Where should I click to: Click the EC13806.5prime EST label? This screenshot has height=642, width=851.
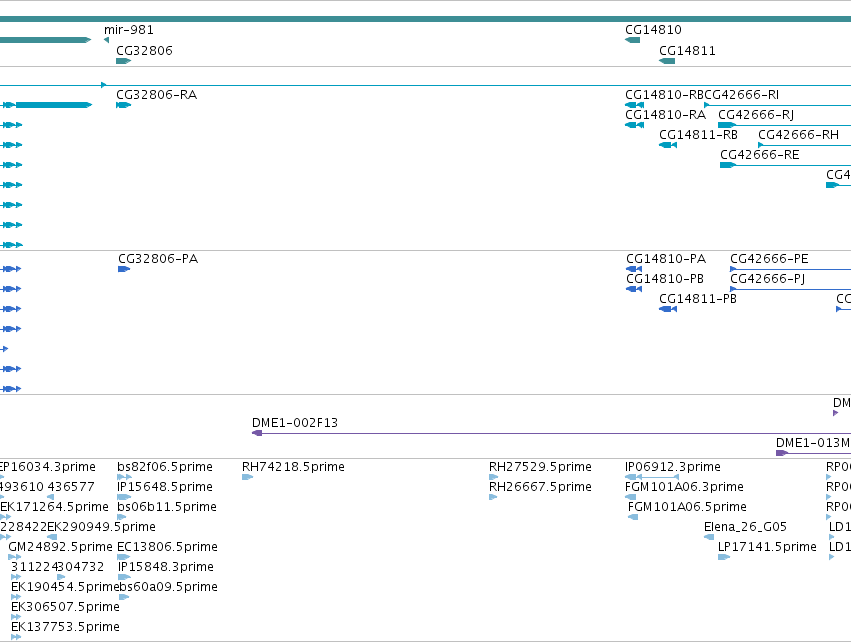pyautogui.click(x=167, y=547)
